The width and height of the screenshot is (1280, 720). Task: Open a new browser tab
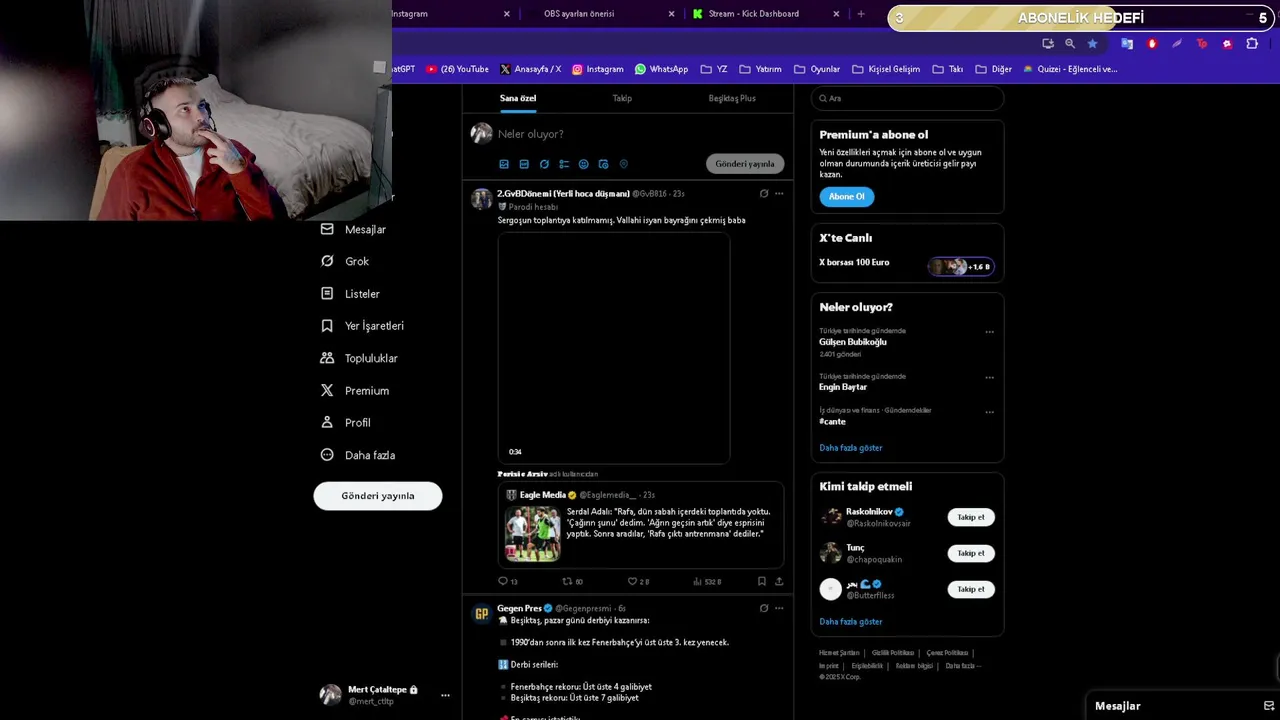[x=861, y=14]
